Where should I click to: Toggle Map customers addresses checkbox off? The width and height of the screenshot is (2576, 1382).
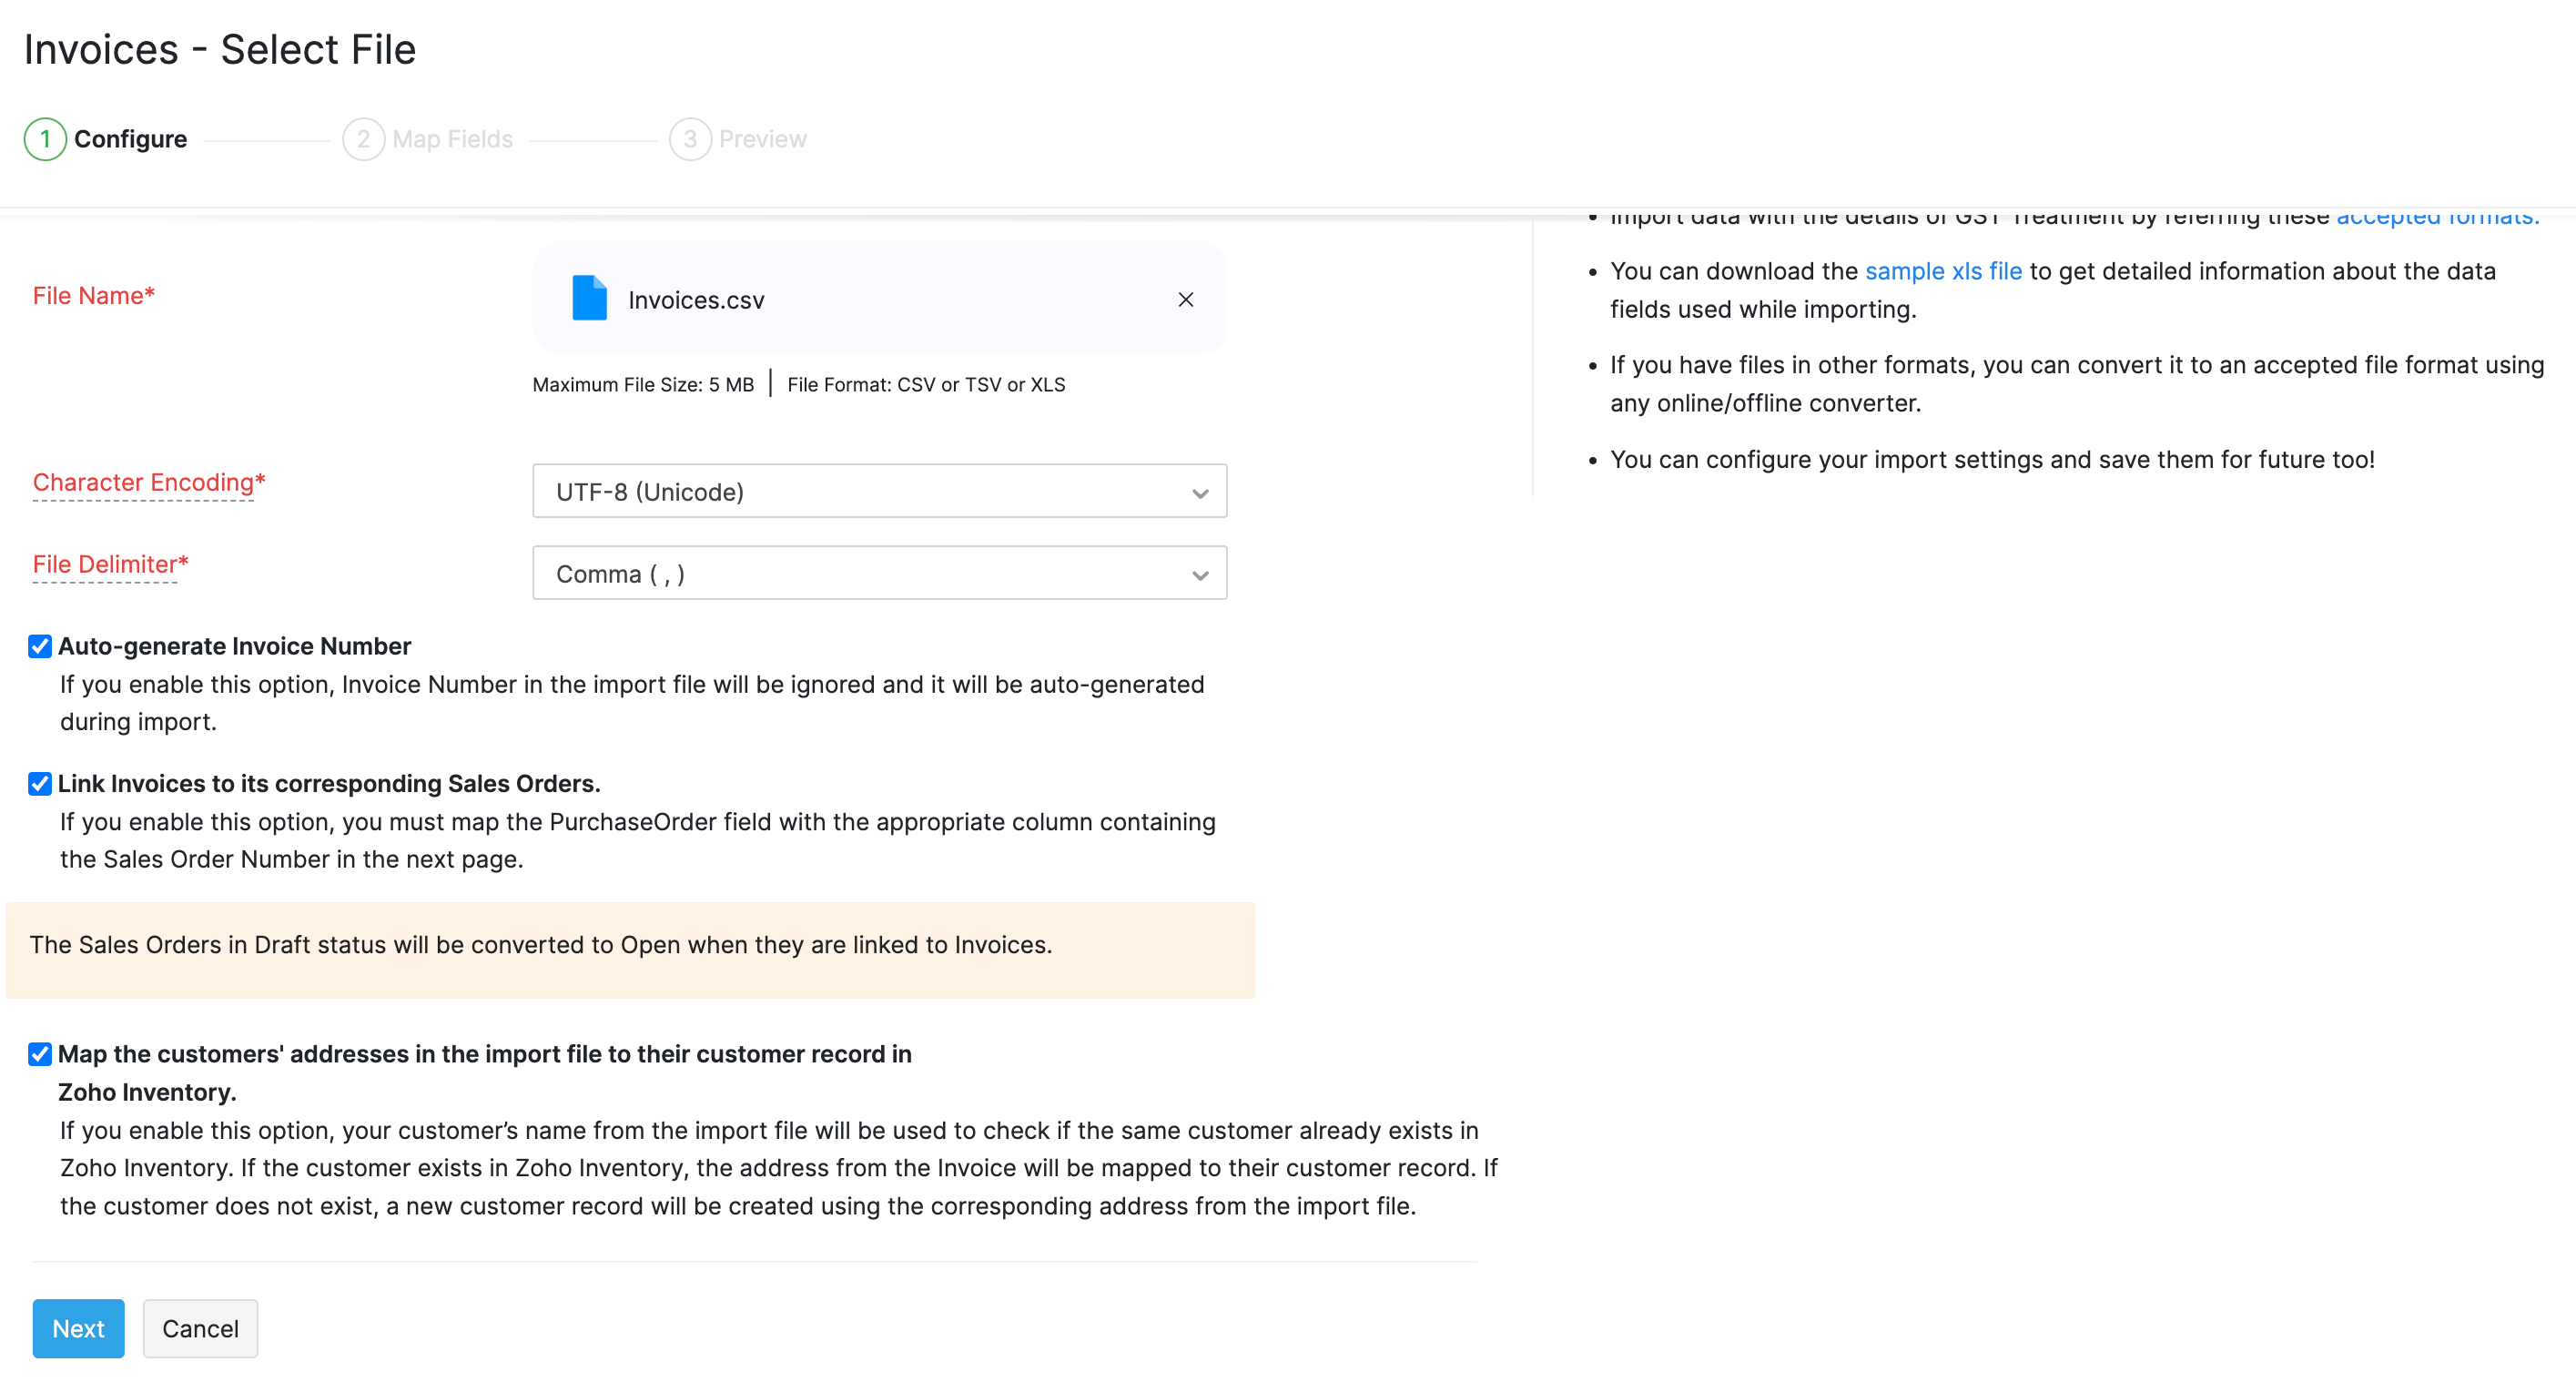pos(41,1052)
